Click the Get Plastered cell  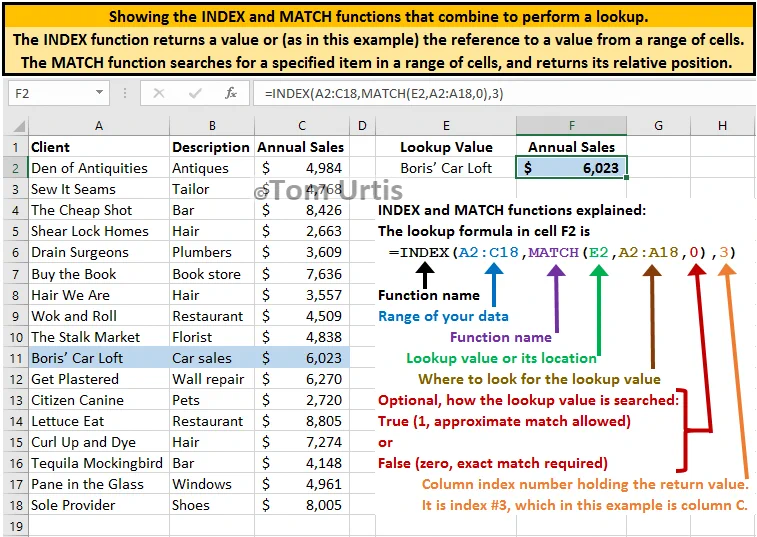coord(99,379)
